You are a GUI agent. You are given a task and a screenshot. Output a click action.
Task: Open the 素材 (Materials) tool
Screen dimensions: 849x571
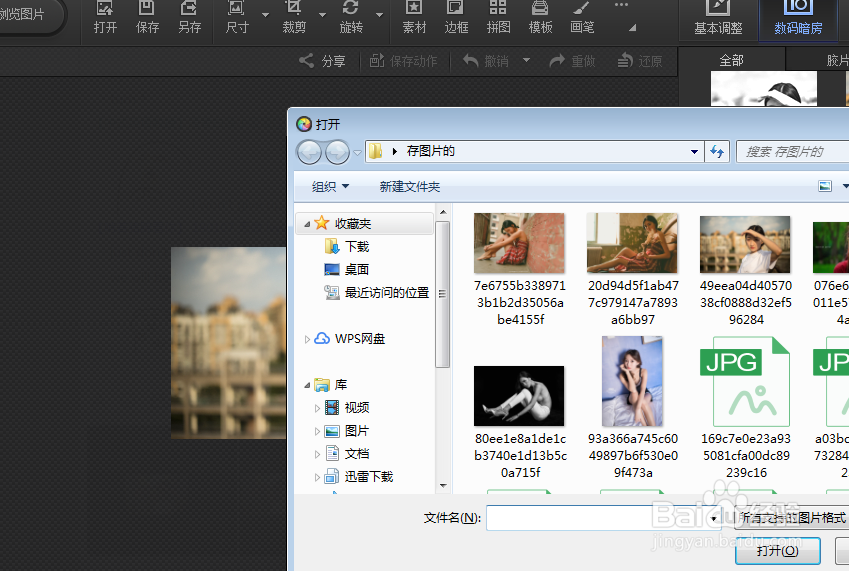coord(414,18)
